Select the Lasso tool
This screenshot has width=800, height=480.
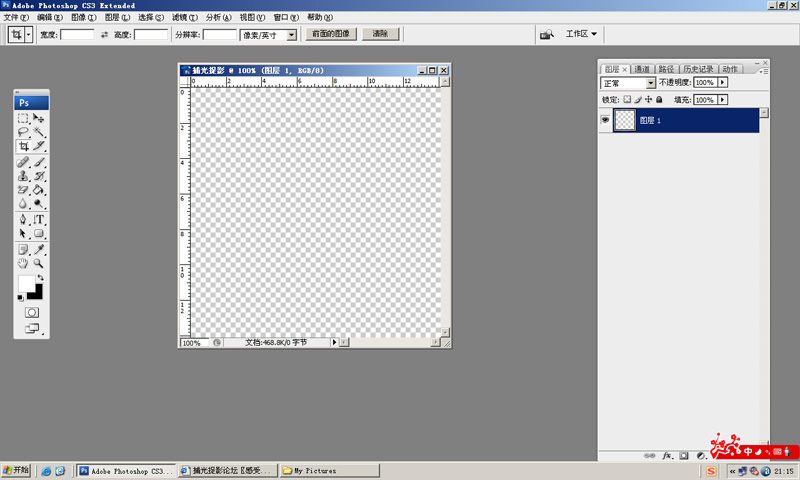tap(23, 132)
